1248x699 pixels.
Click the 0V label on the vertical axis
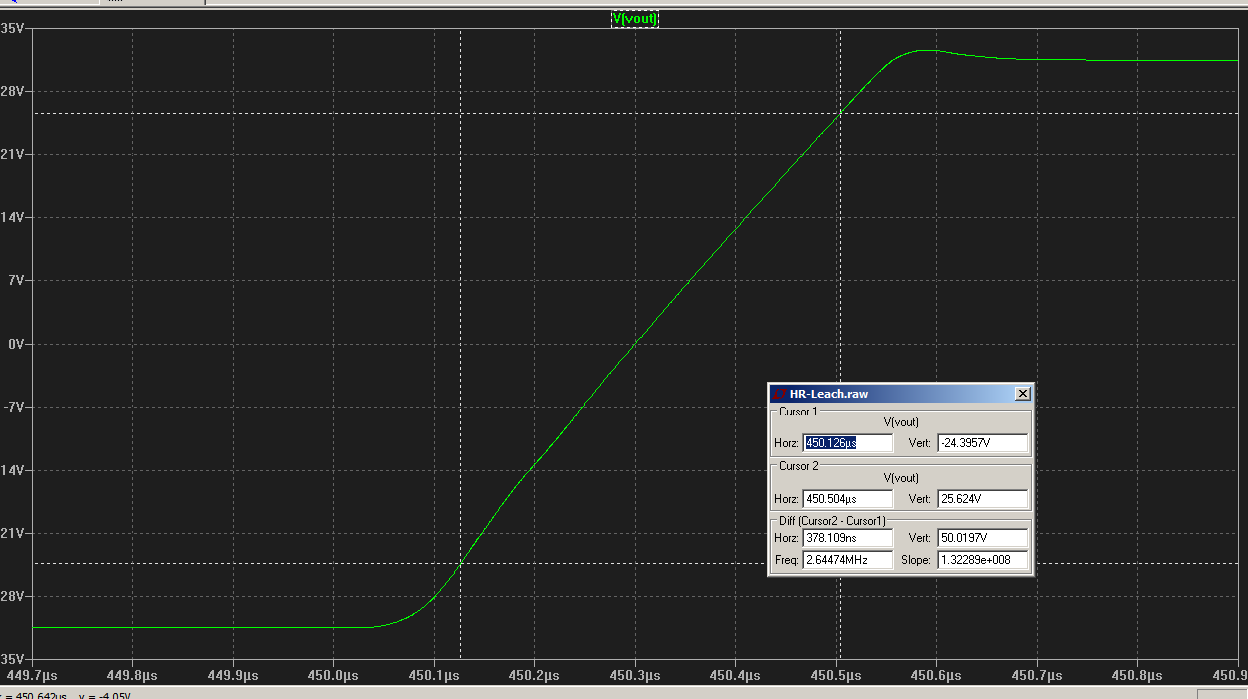[18, 344]
